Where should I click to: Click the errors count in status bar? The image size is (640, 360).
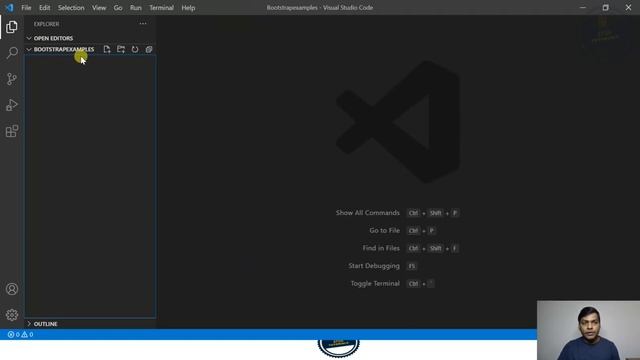(x=13, y=334)
